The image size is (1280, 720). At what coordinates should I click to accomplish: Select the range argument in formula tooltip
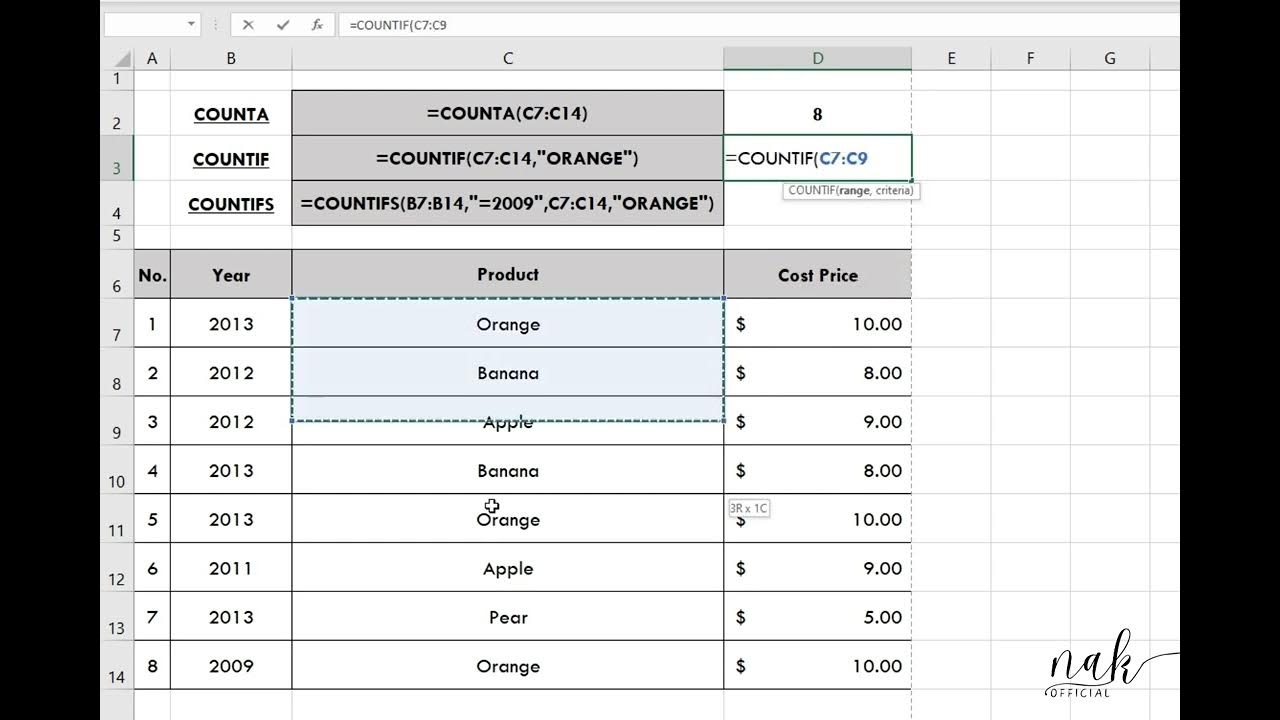[855, 190]
